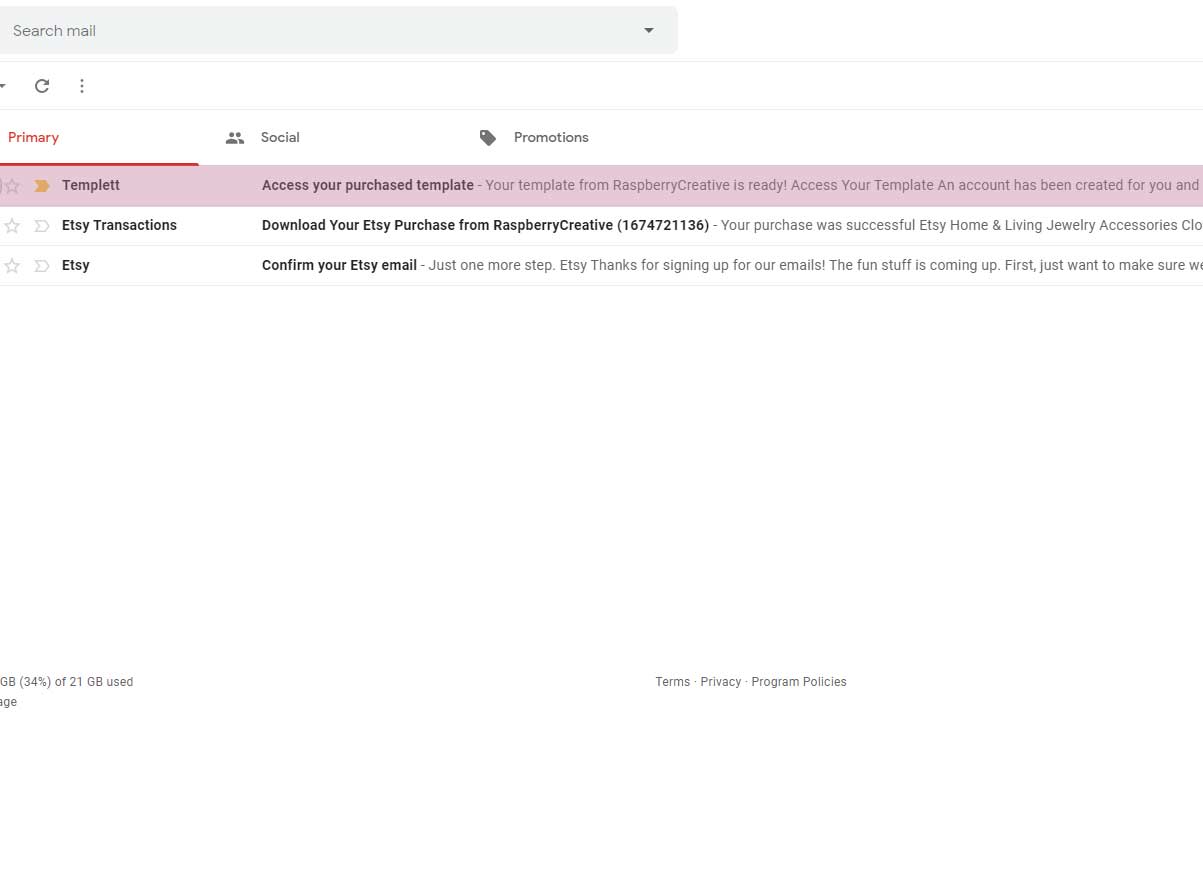Toggle importance marker on Templett email

click(42, 186)
